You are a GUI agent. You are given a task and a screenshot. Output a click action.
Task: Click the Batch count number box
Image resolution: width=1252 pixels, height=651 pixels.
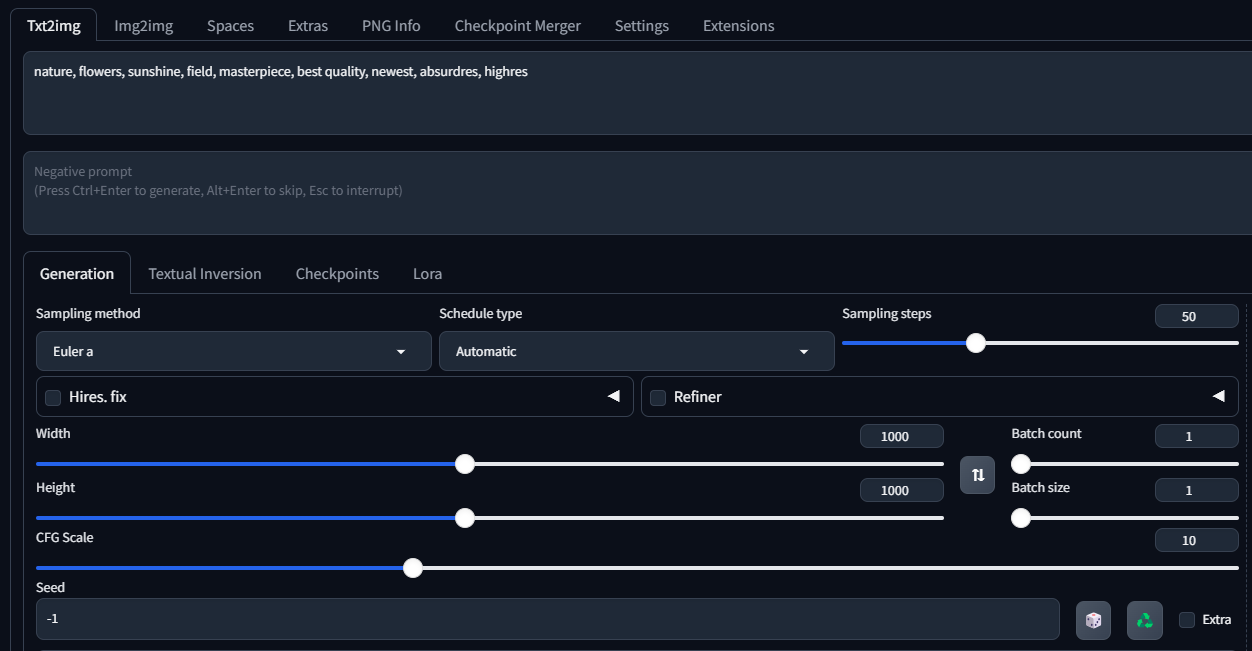pos(1197,436)
